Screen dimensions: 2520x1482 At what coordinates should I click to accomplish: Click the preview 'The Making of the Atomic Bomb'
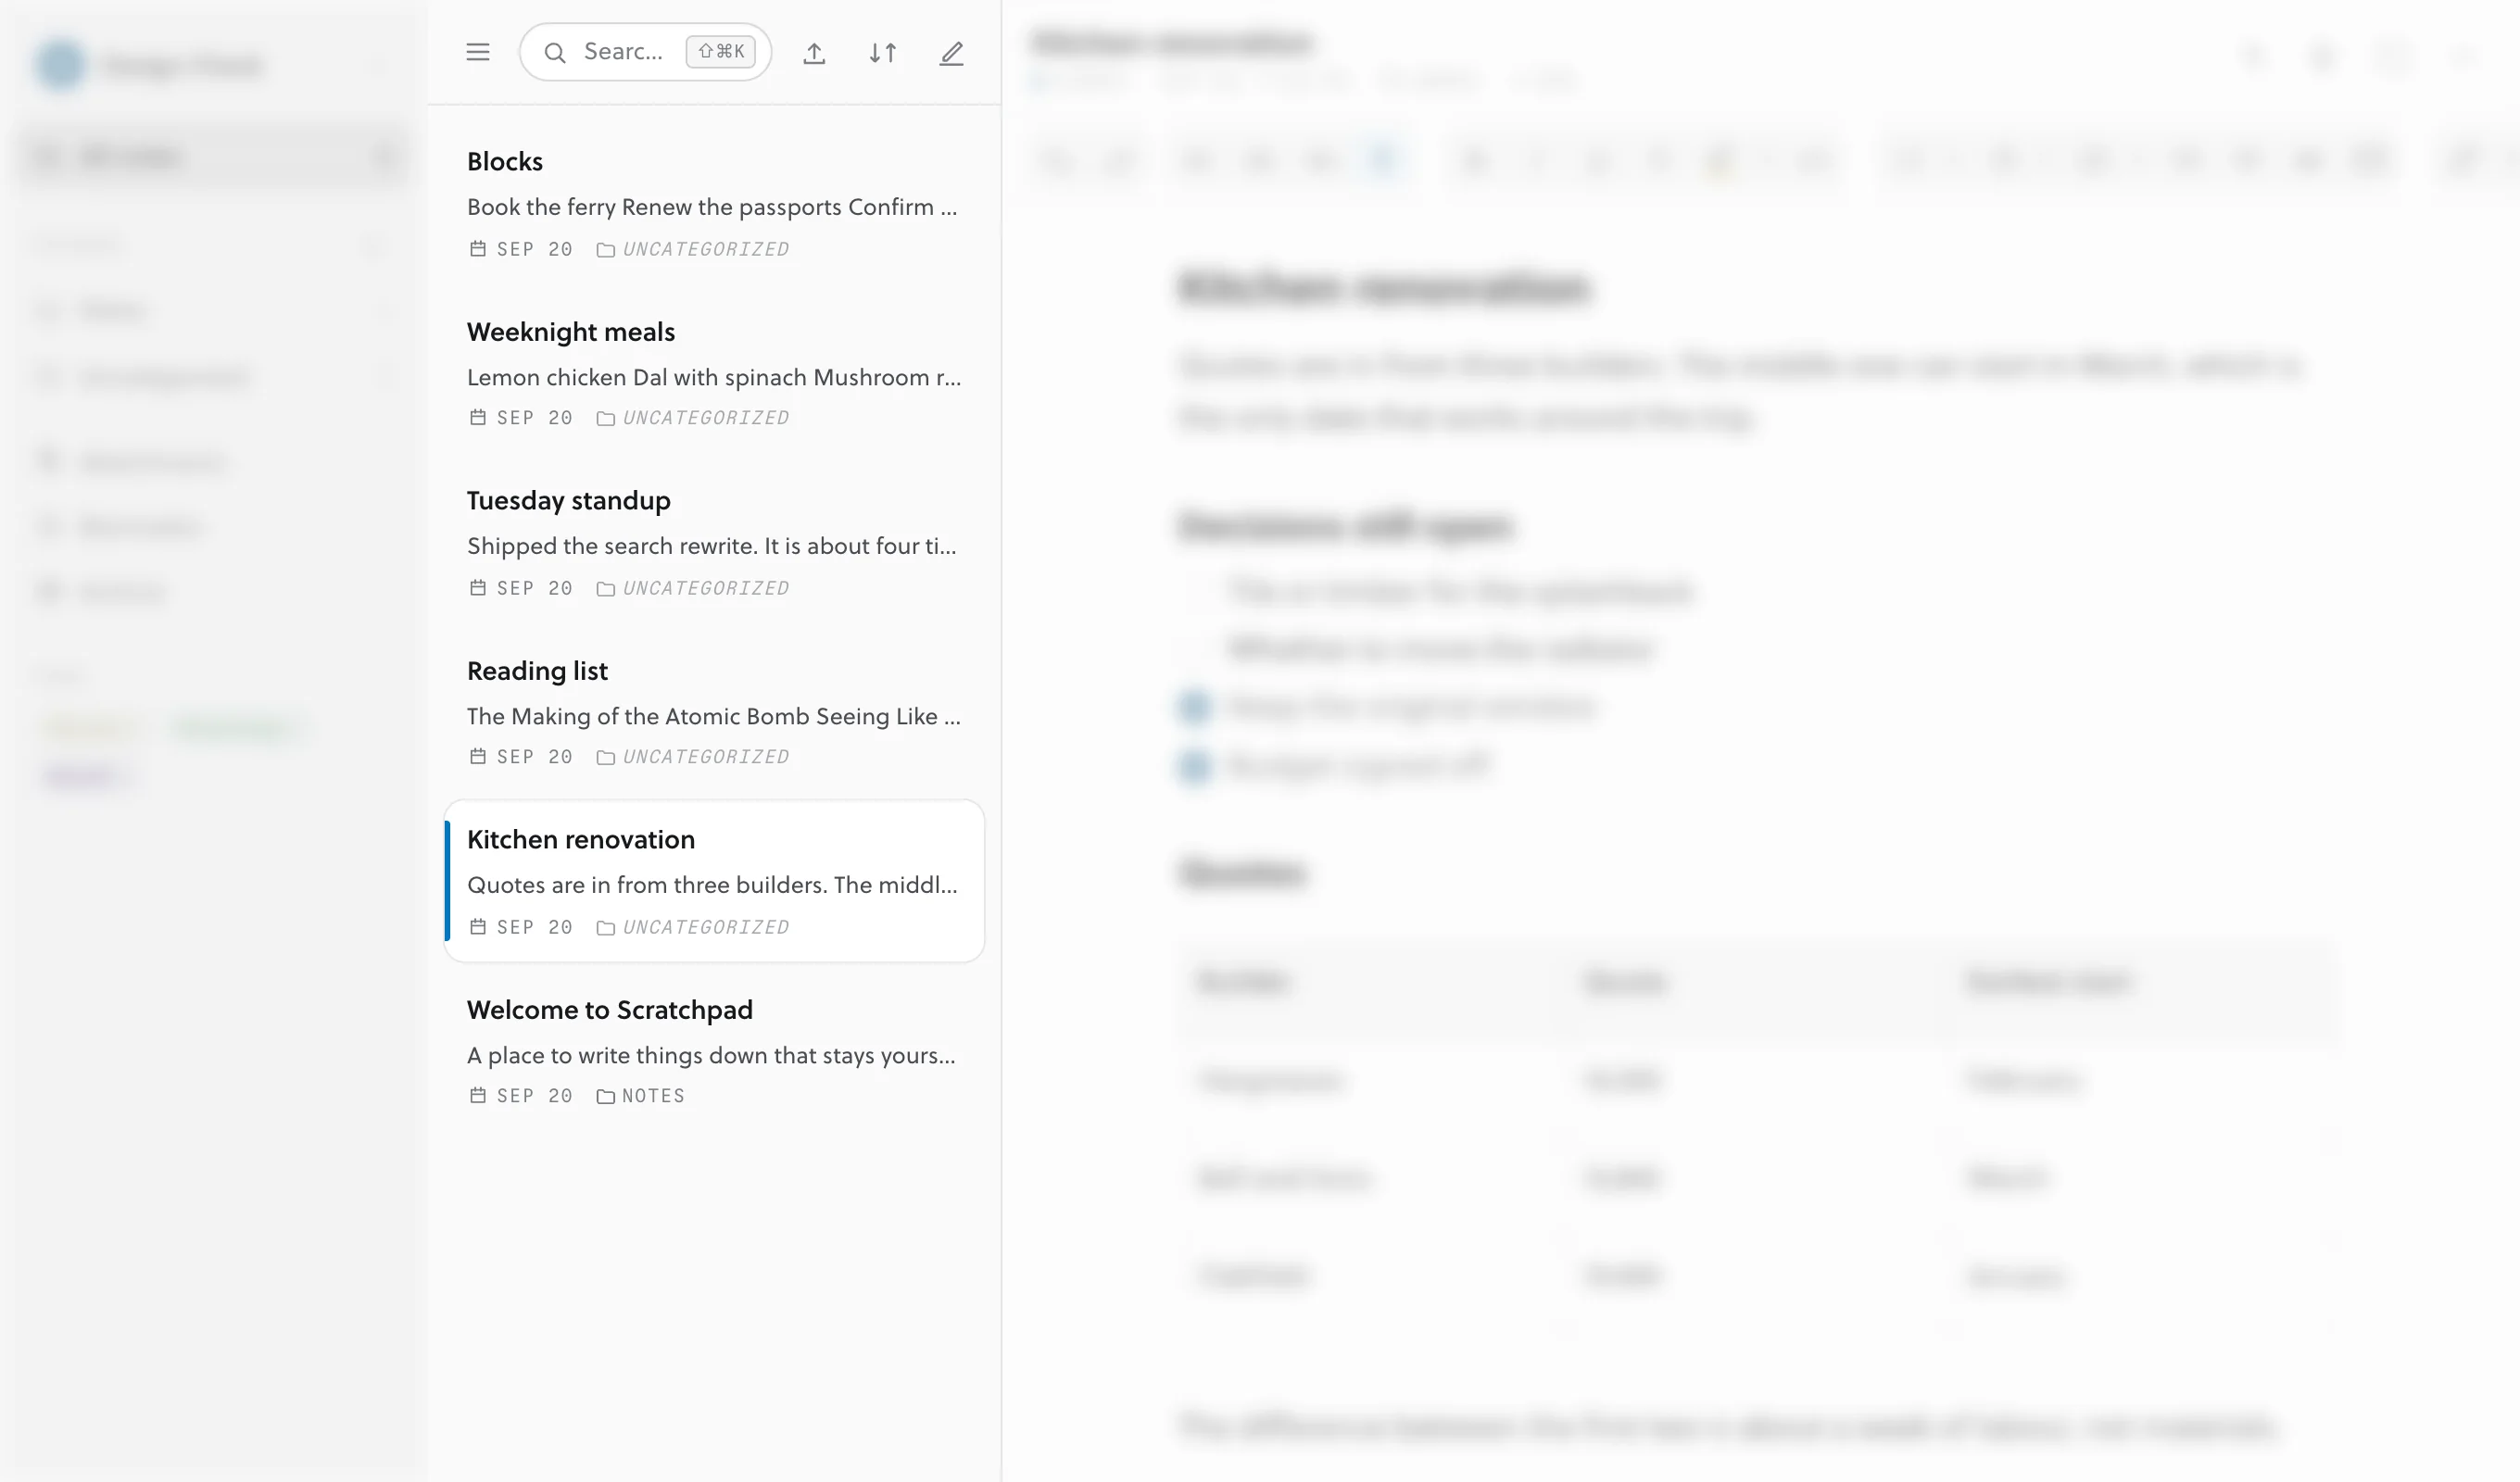pos(714,716)
